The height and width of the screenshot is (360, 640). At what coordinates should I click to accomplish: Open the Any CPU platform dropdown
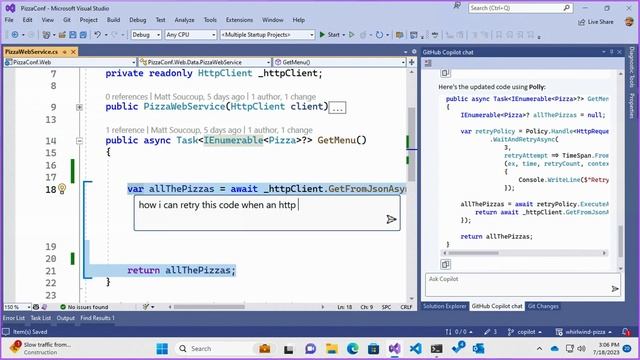coord(191,35)
